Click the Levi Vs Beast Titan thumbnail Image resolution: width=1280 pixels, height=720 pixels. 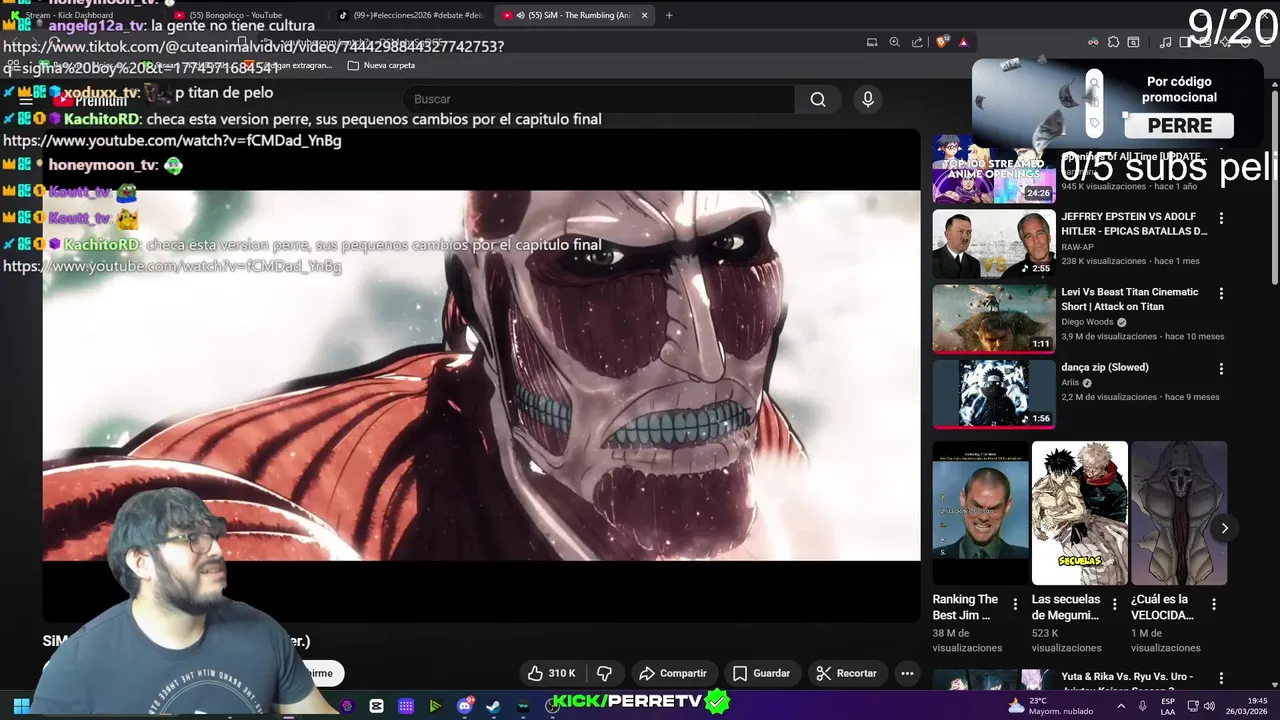[x=994, y=319]
